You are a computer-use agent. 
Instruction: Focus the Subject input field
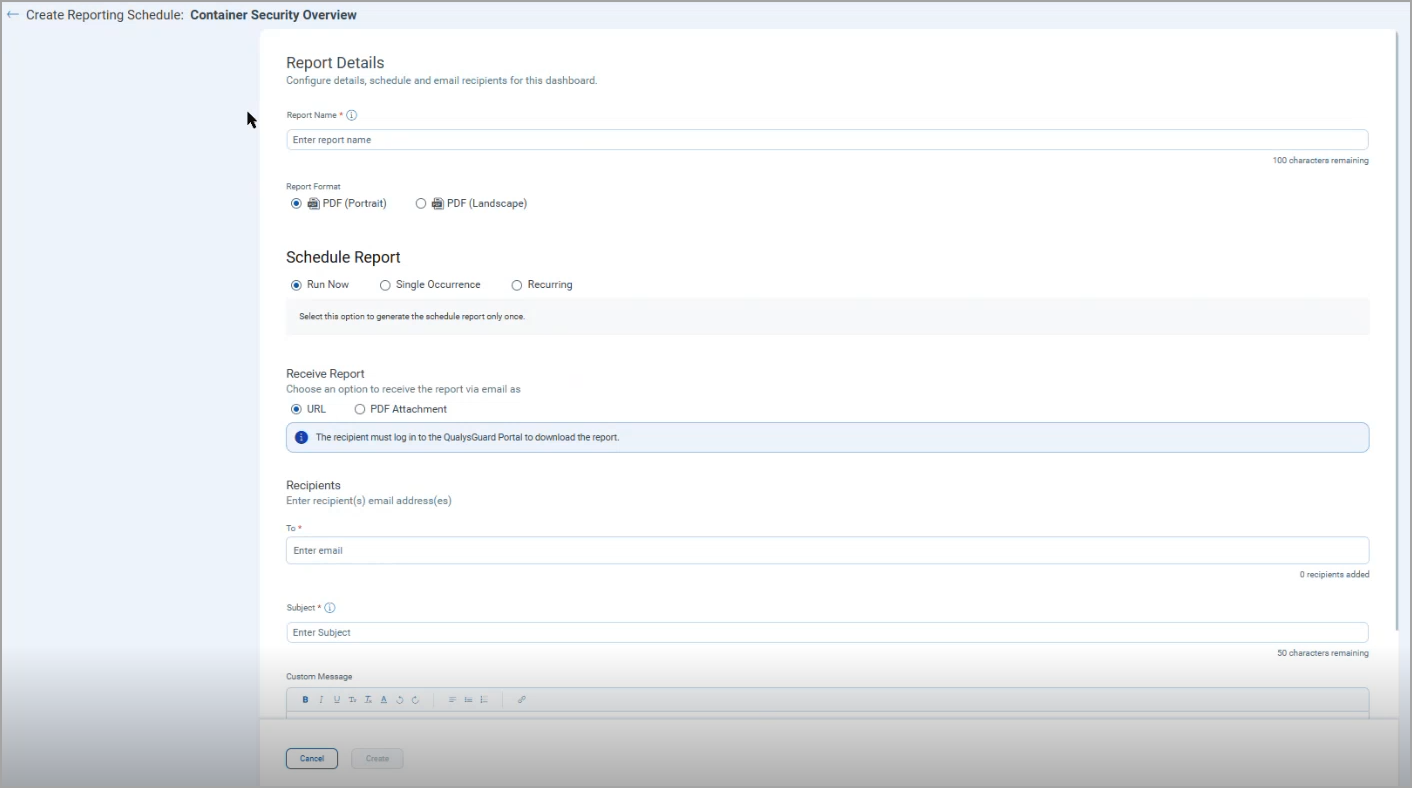(x=827, y=632)
